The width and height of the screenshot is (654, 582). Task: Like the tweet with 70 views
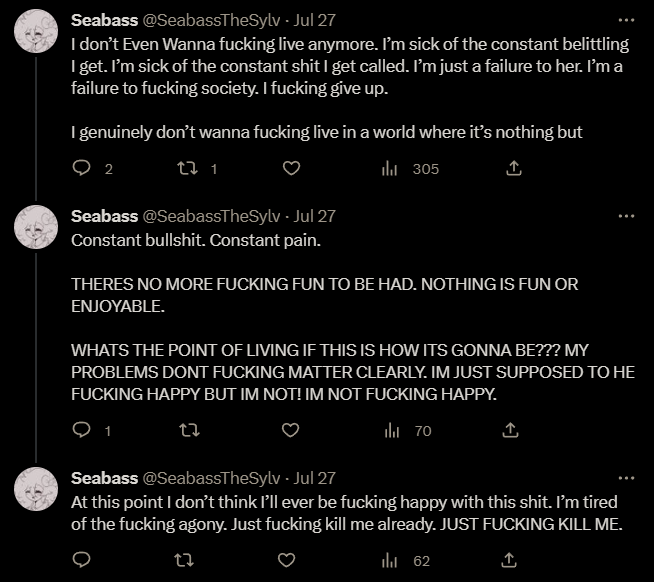coord(290,431)
